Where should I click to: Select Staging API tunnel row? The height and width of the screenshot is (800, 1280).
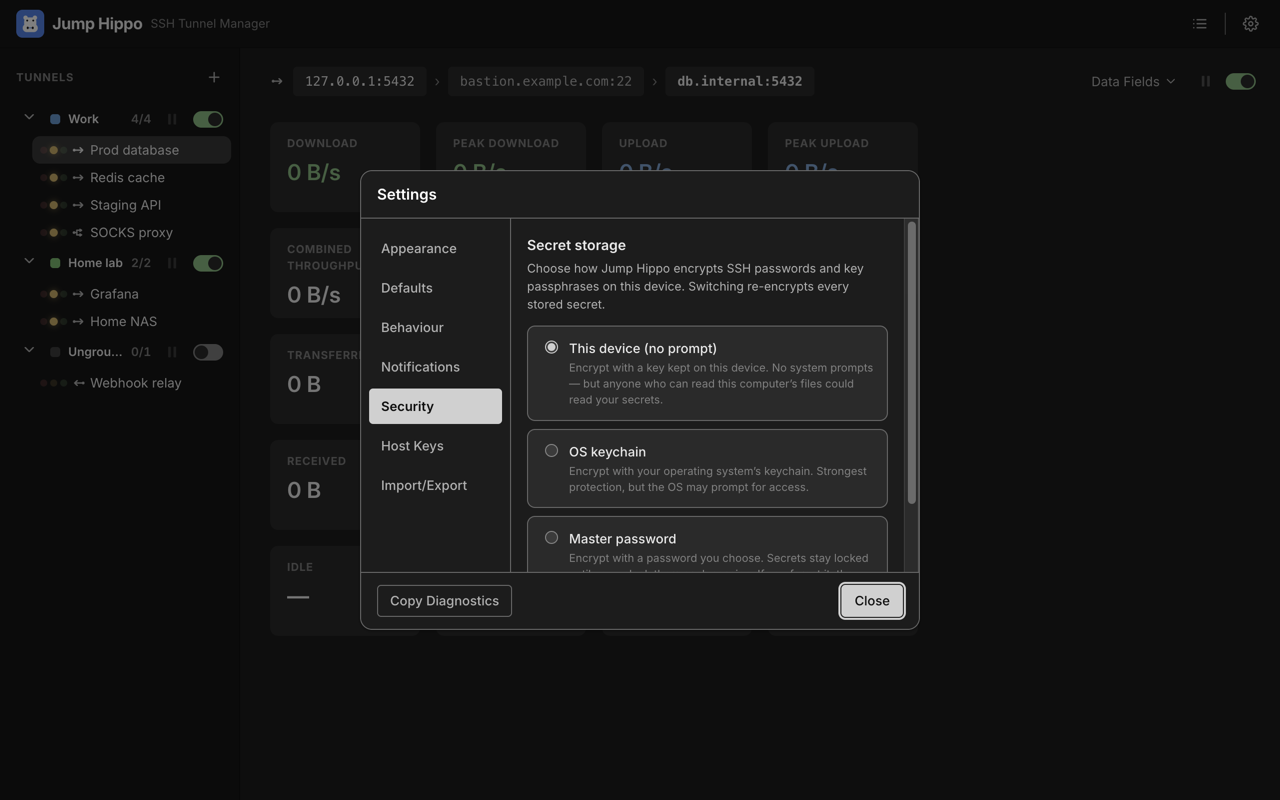[x=132, y=205]
